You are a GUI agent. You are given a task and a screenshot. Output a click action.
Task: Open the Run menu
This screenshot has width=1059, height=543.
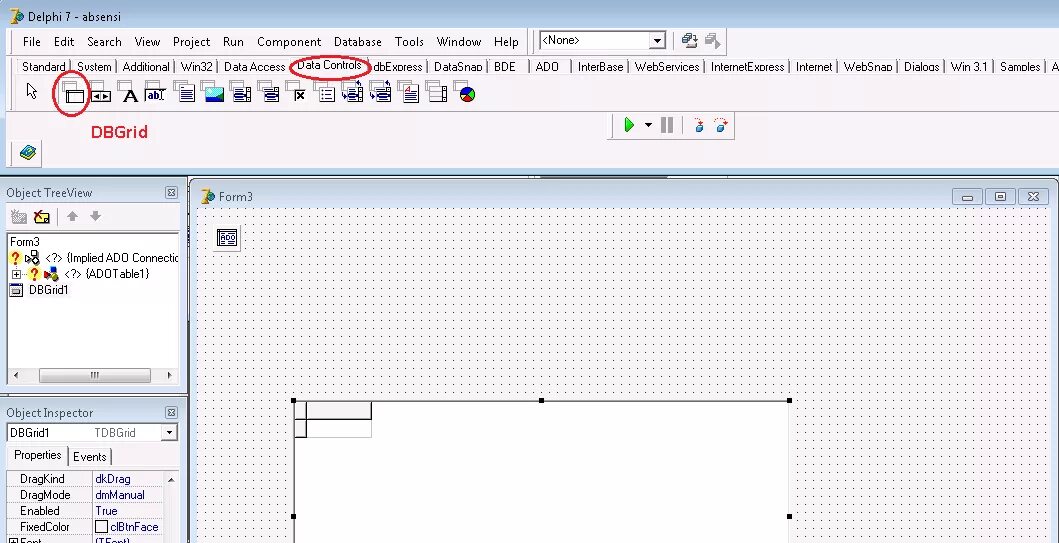pyautogui.click(x=233, y=42)
